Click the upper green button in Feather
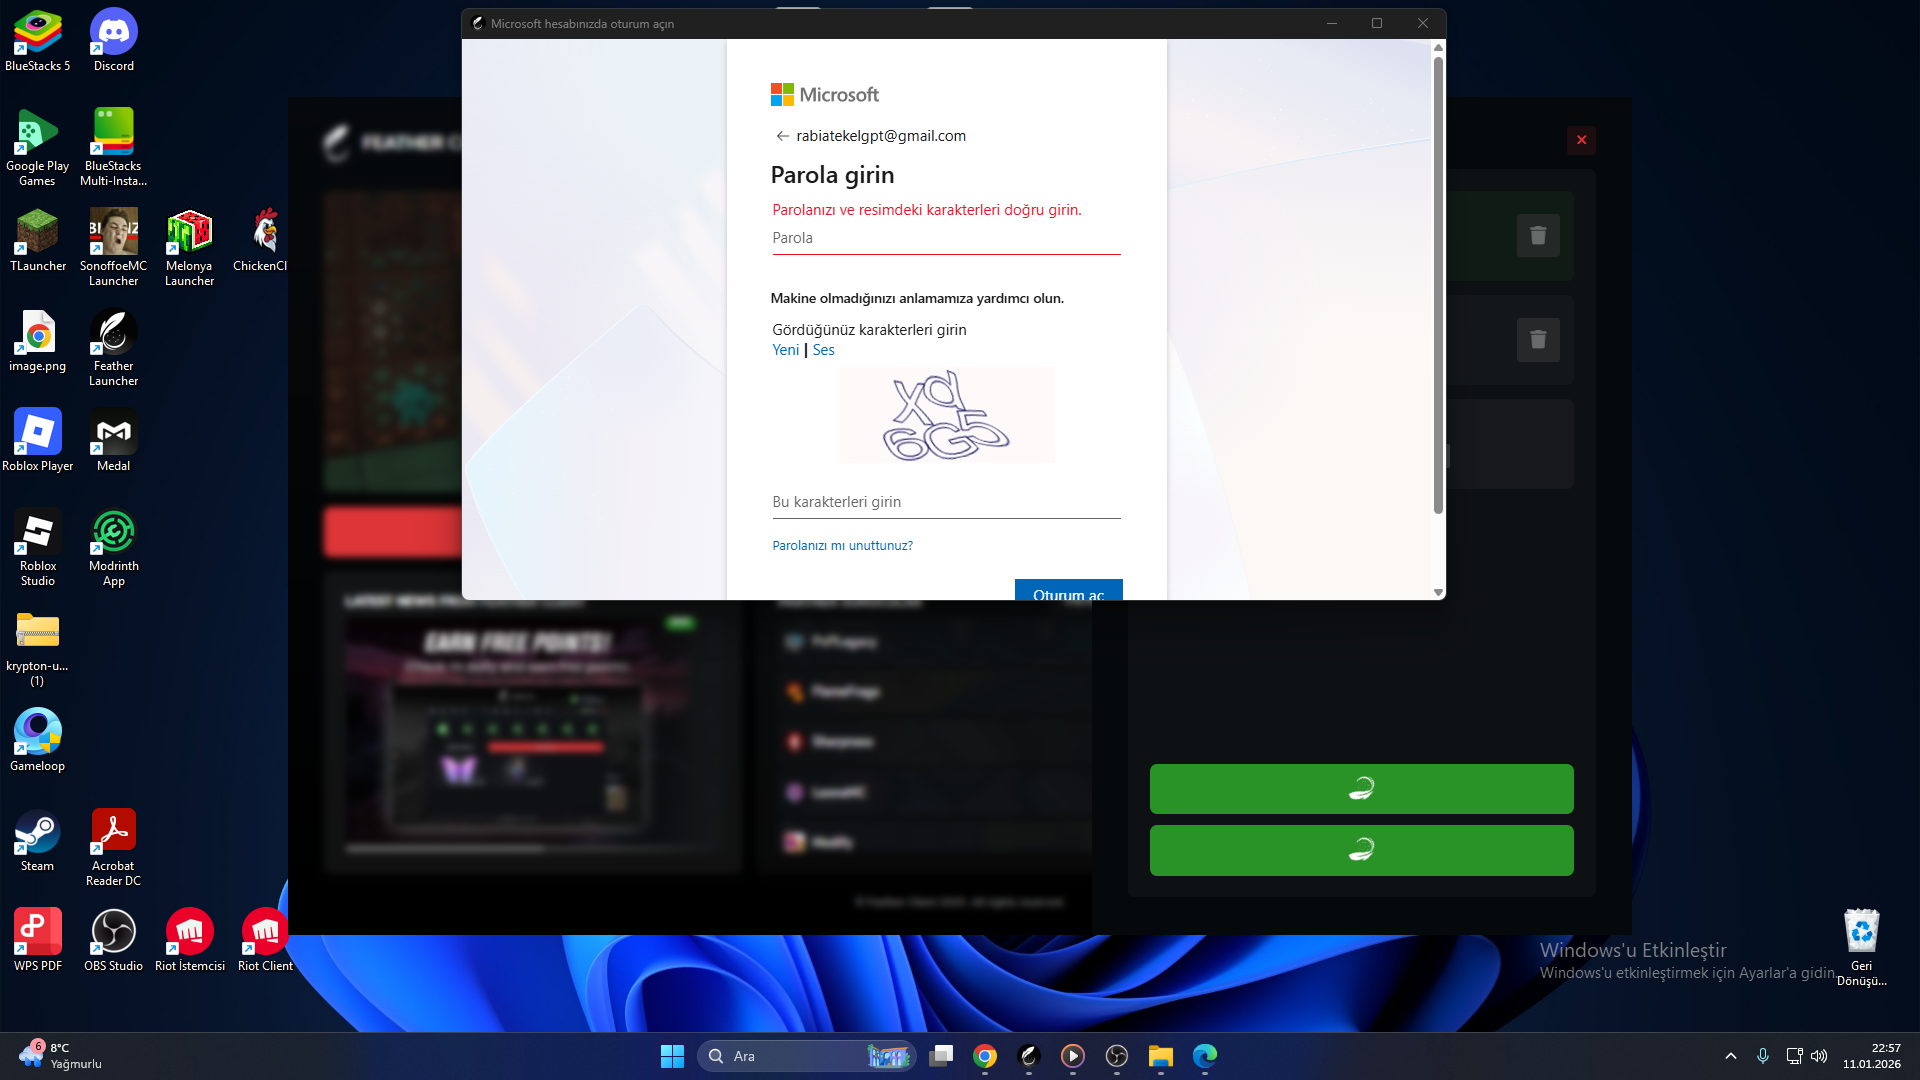1920x1080 pixels. tap(1361, 789)
